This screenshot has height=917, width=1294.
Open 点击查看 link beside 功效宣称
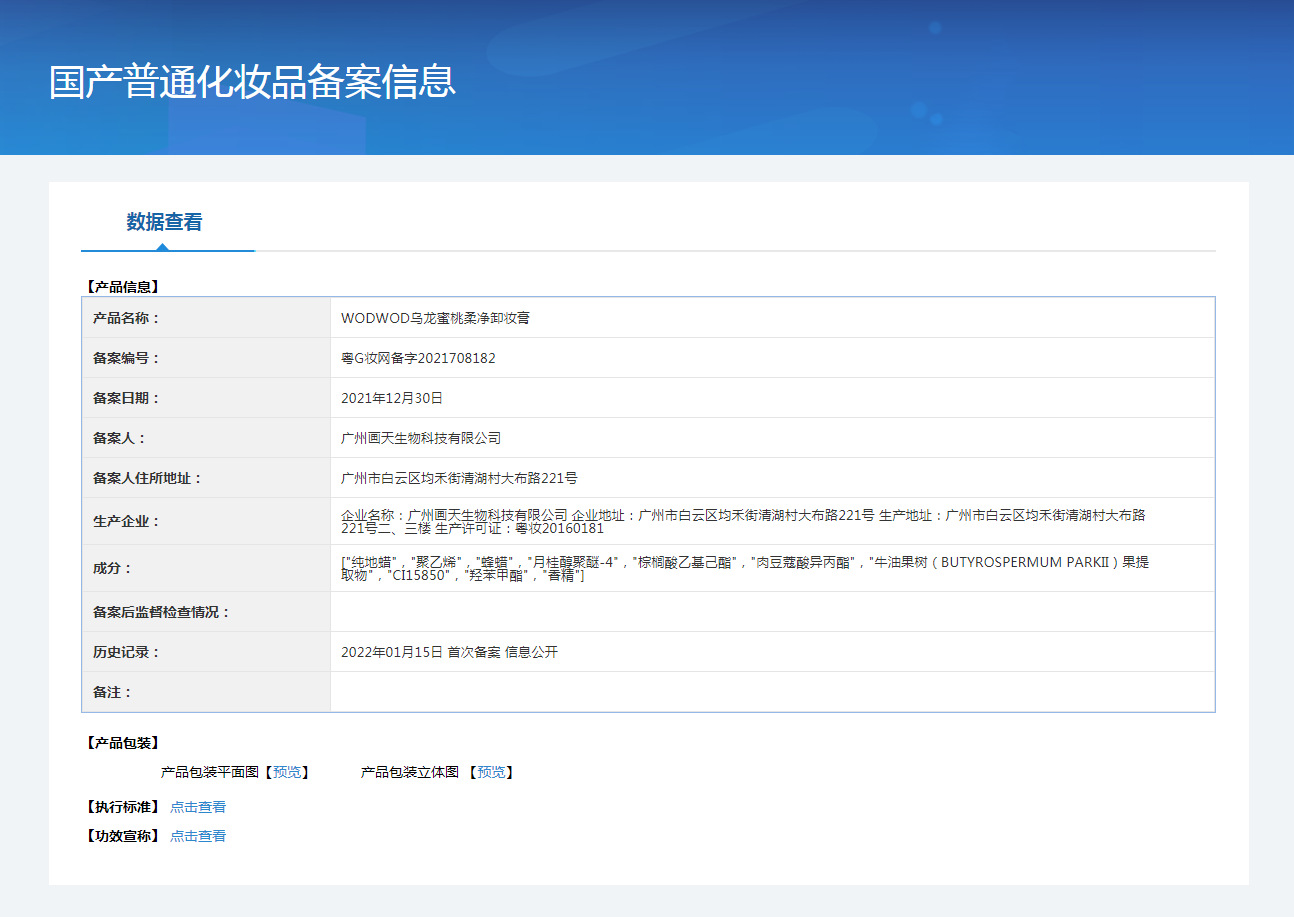[198, 836]
